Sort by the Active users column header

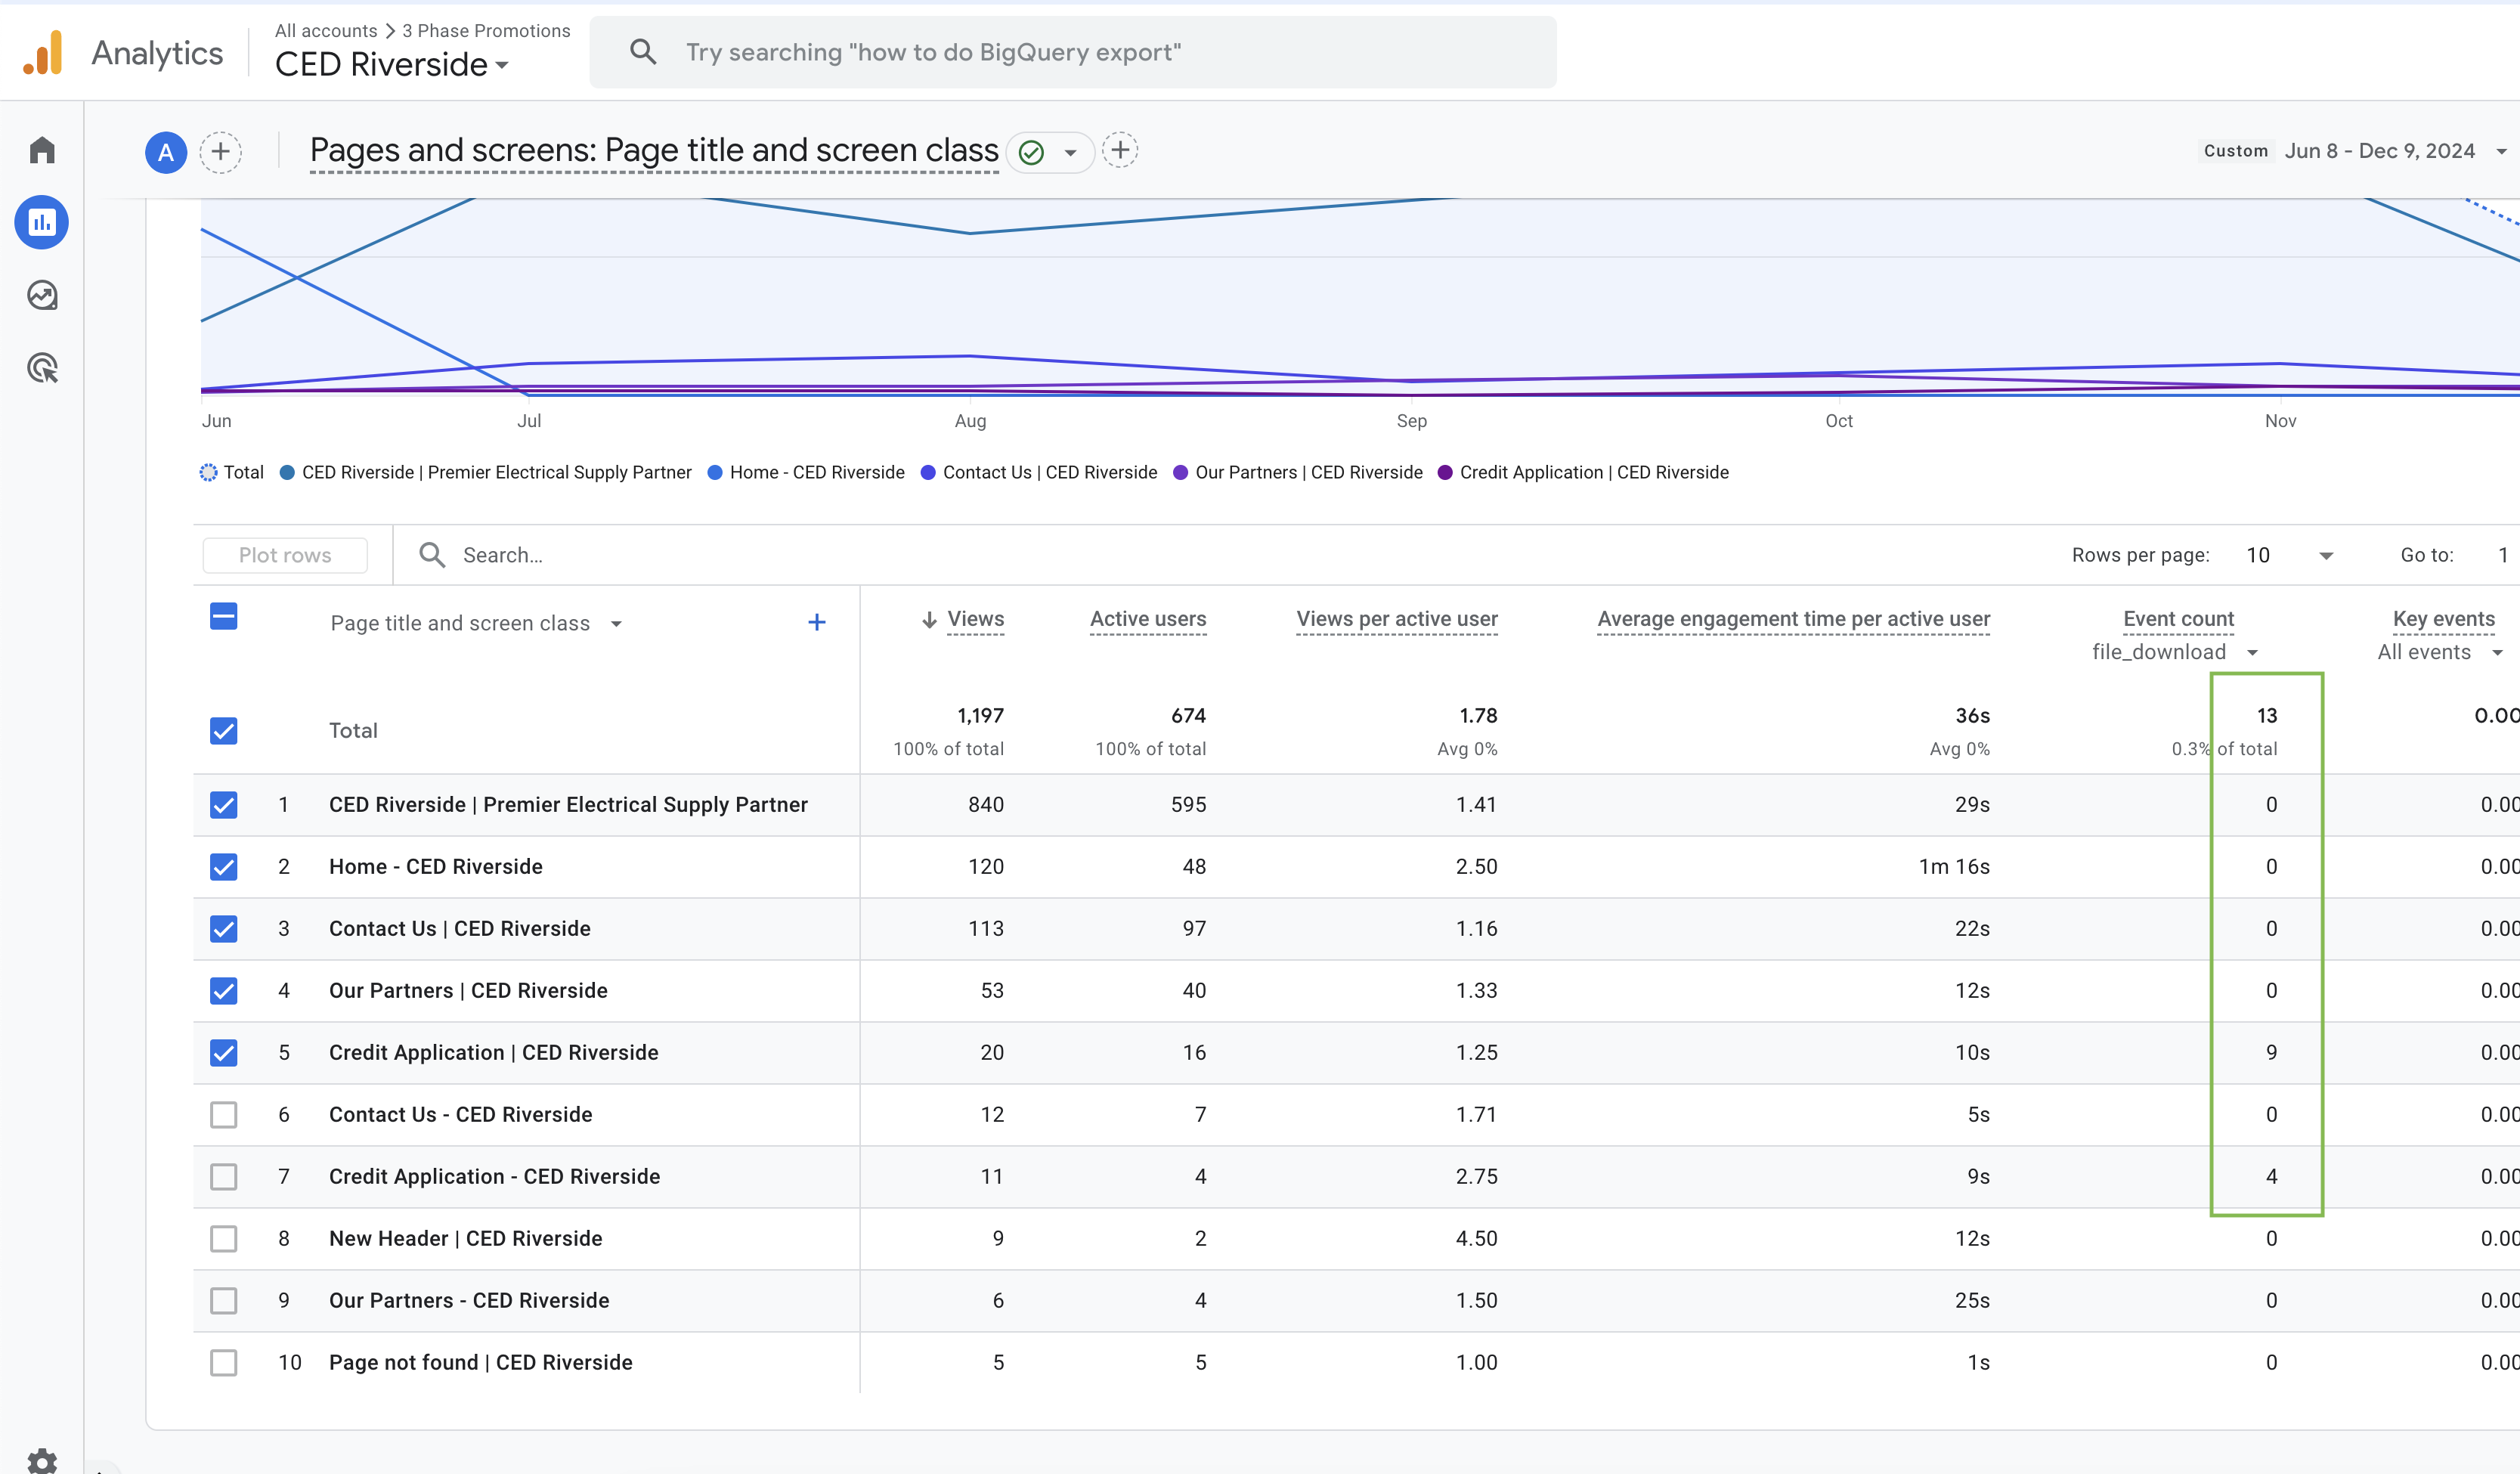[1148, 619]
